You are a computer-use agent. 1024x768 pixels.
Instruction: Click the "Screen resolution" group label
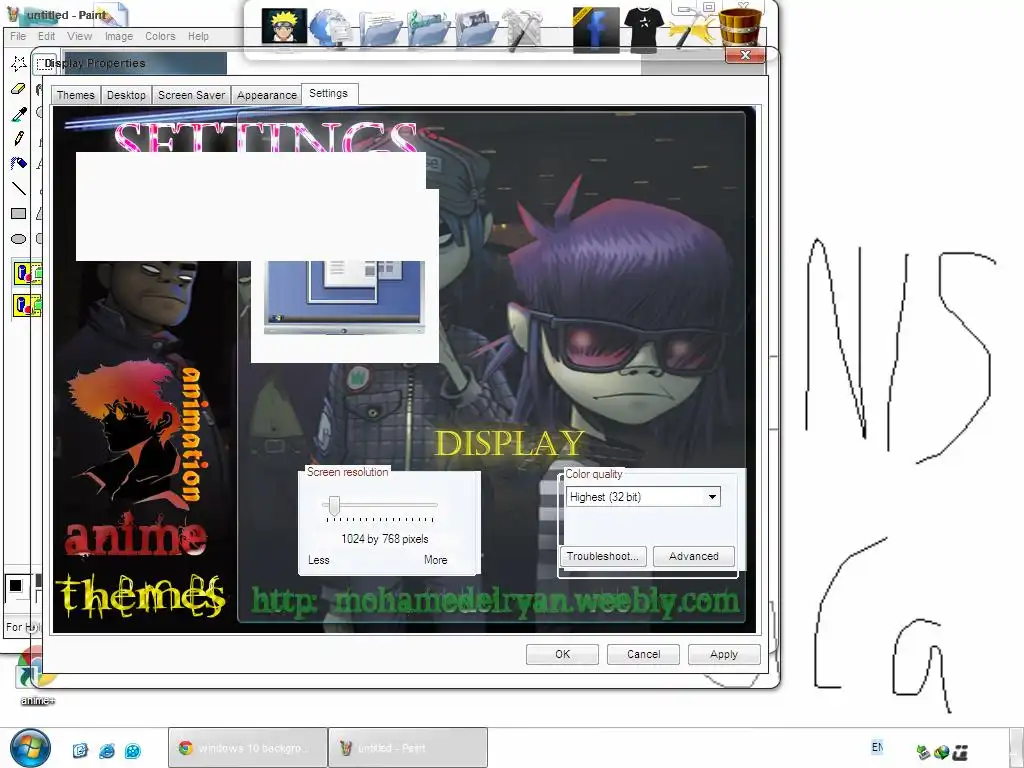(347, 472)
